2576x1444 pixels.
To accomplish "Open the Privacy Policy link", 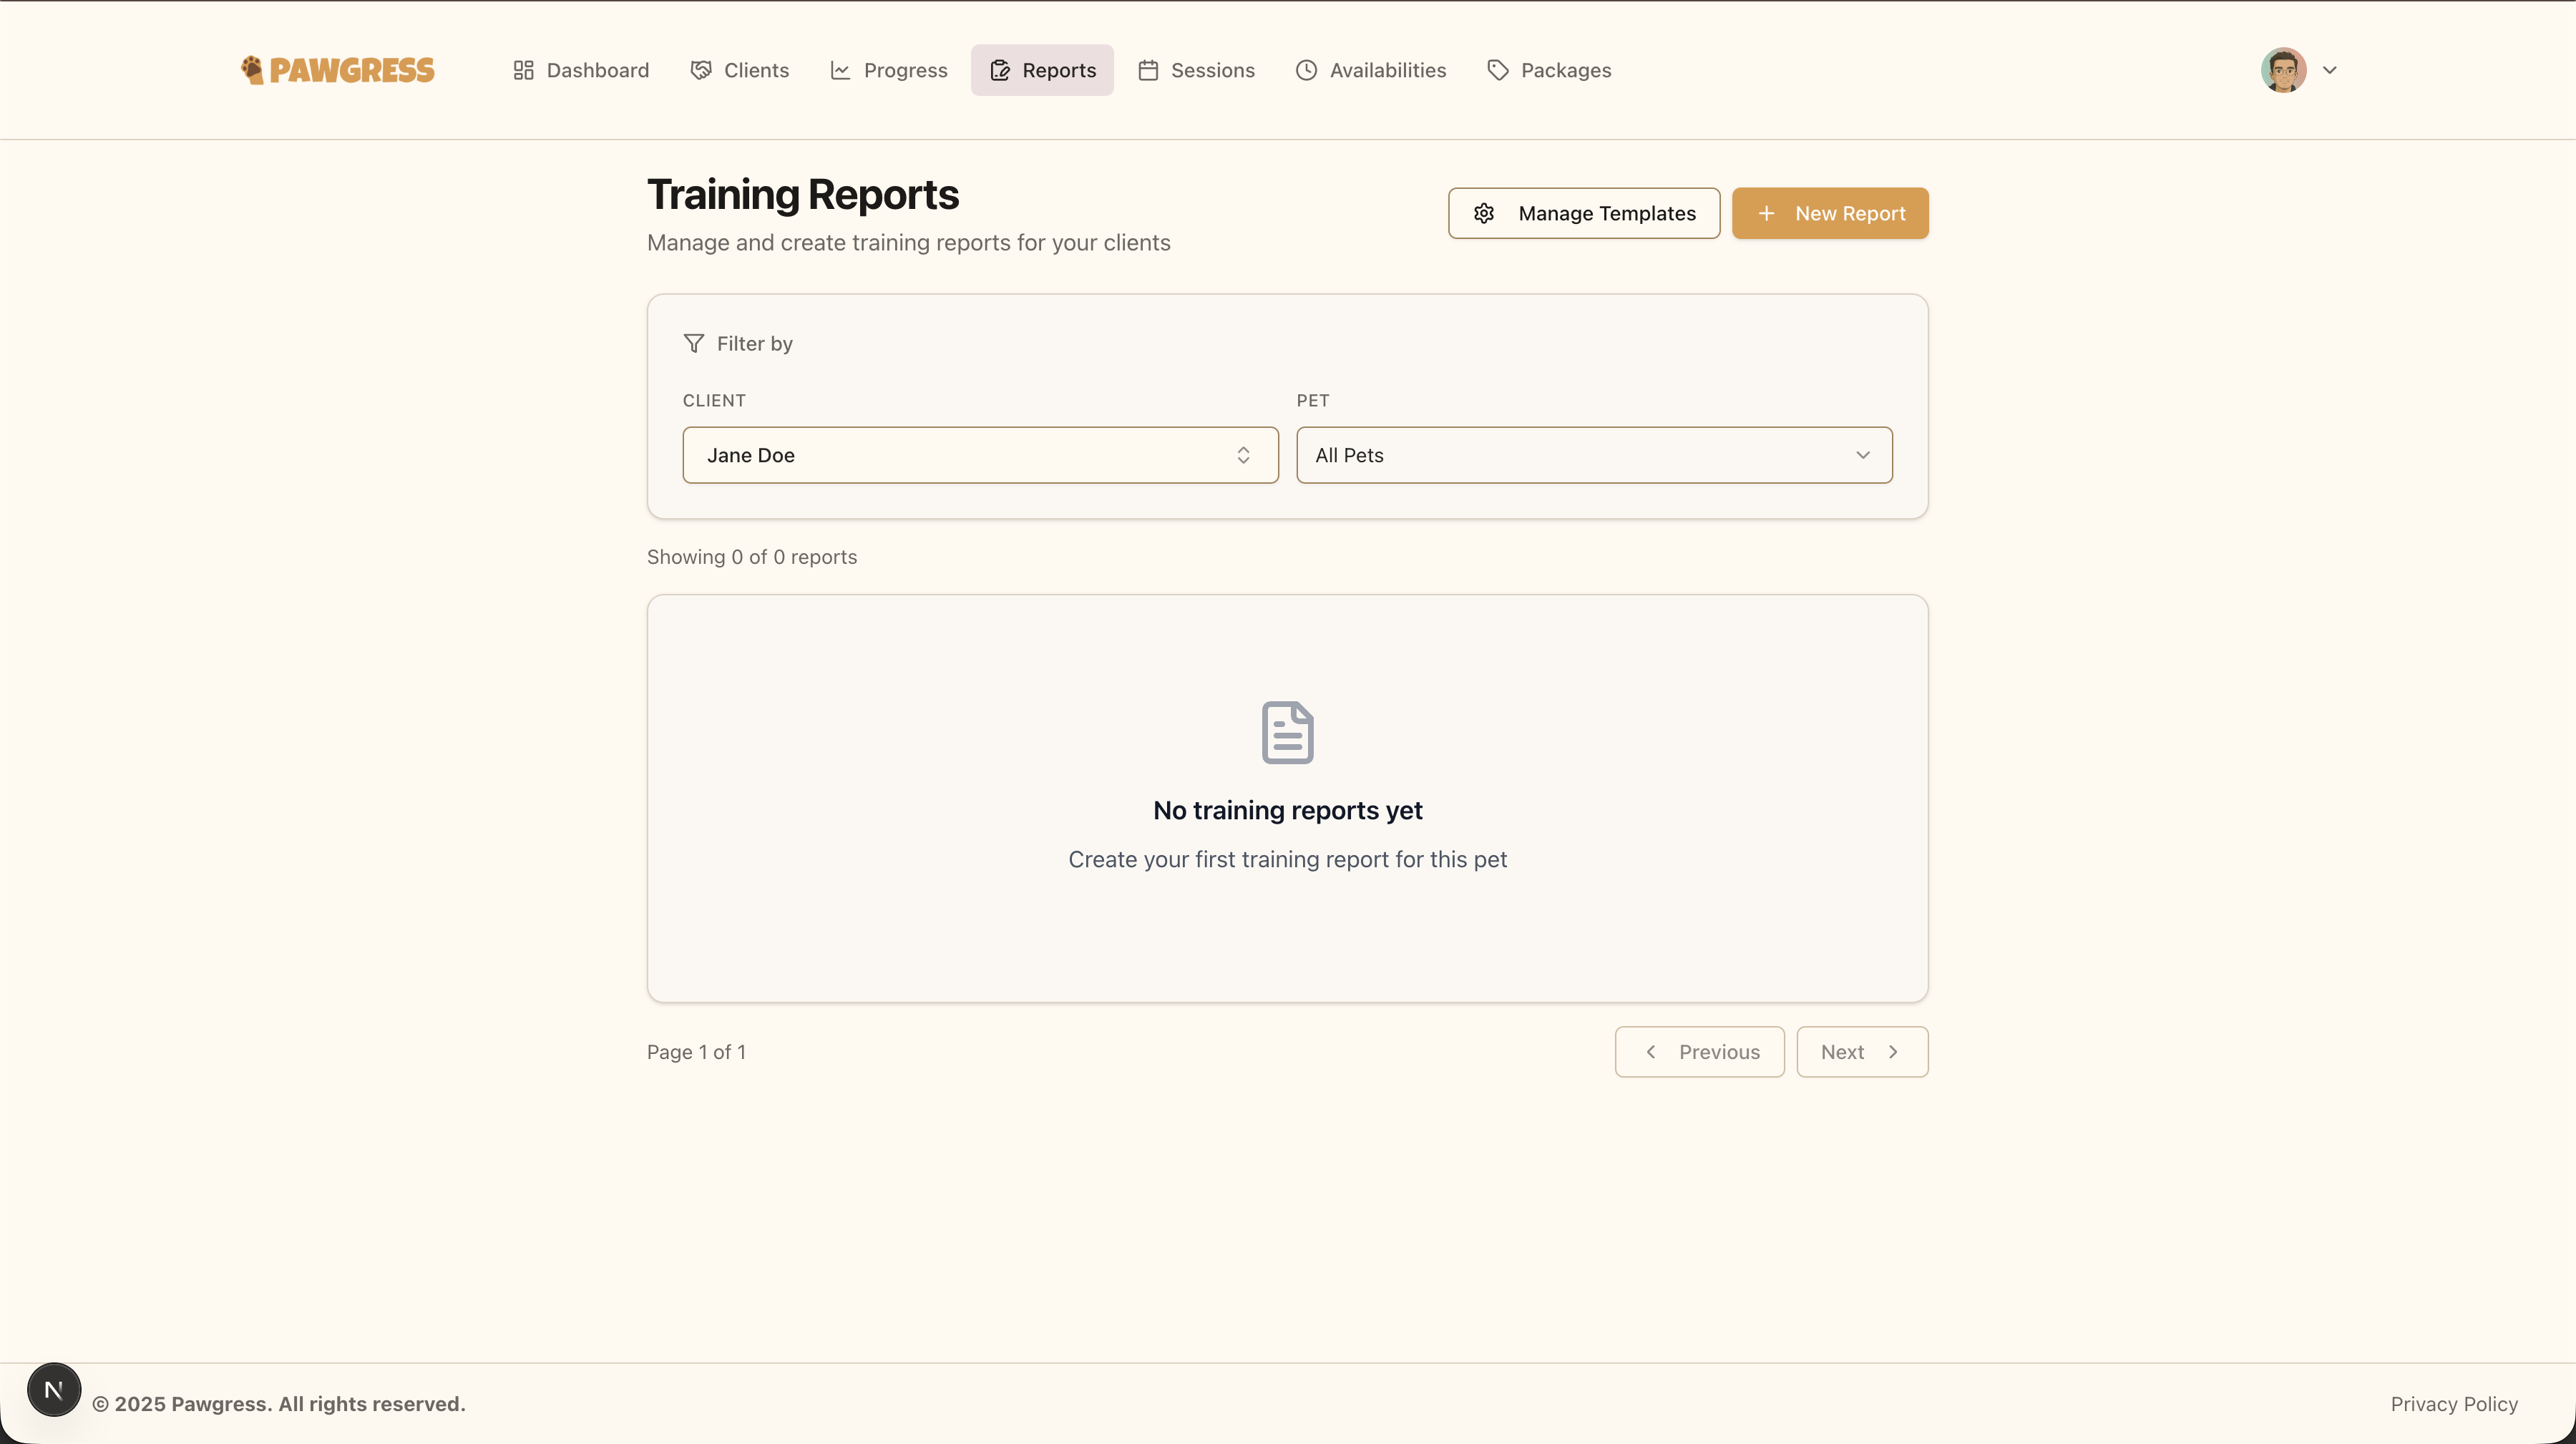I will (2454, 1404).
